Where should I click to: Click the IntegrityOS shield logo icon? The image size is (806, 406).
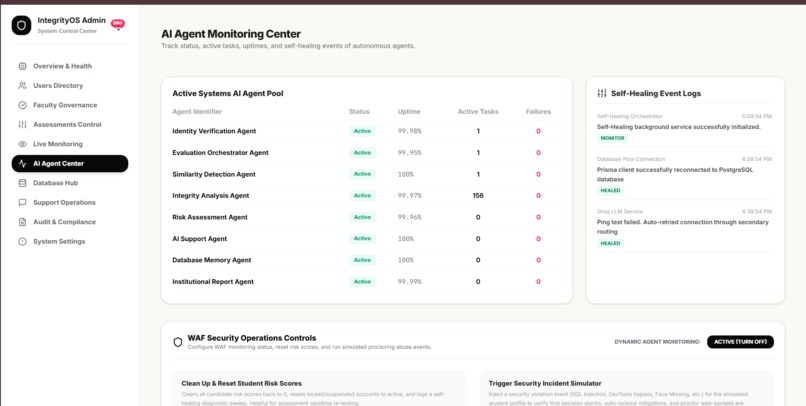(22, 25)
